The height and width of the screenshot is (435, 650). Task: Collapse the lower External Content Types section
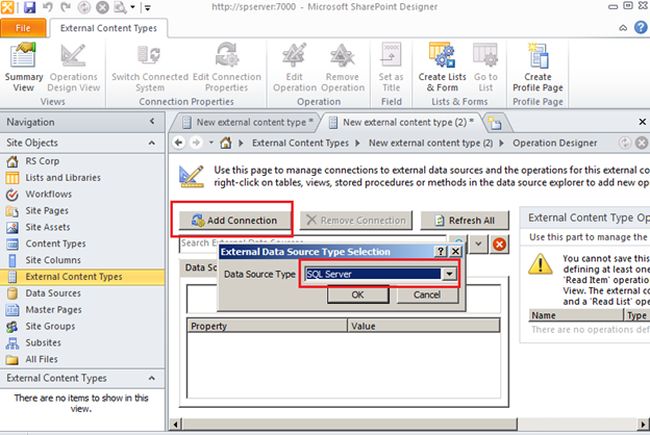[x=152, y=378]
